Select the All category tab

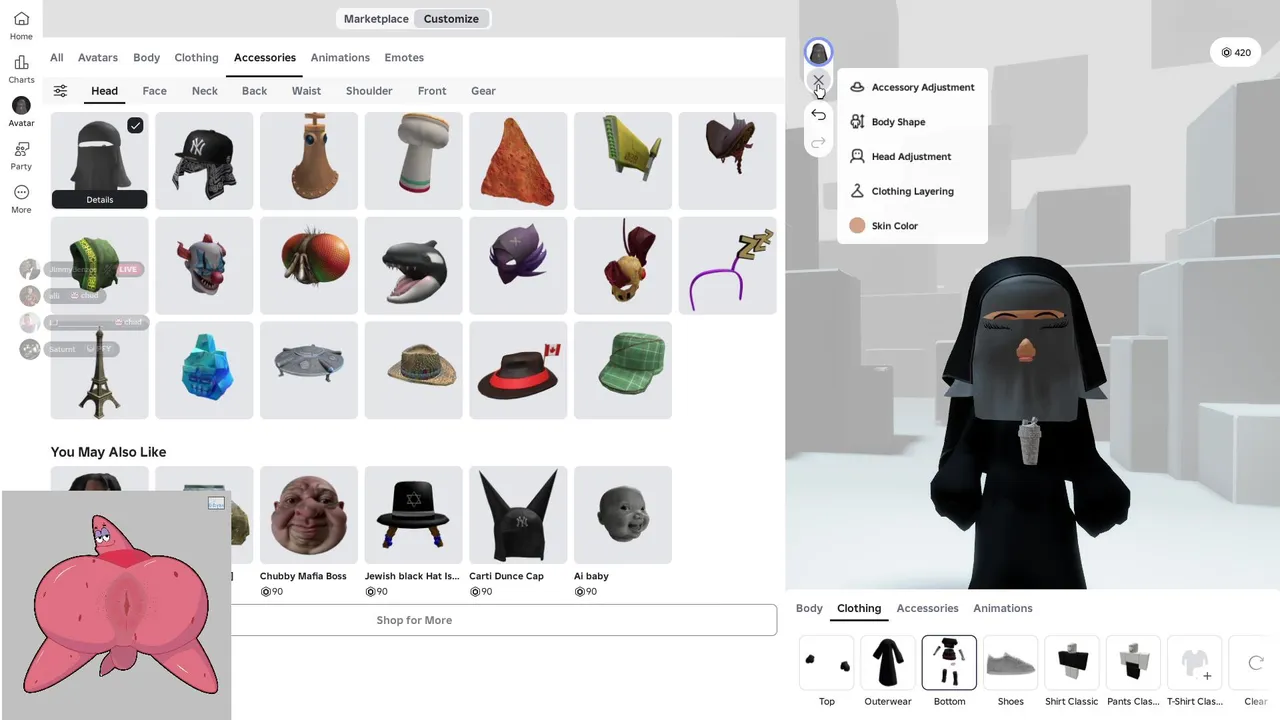tap(57, 58)
